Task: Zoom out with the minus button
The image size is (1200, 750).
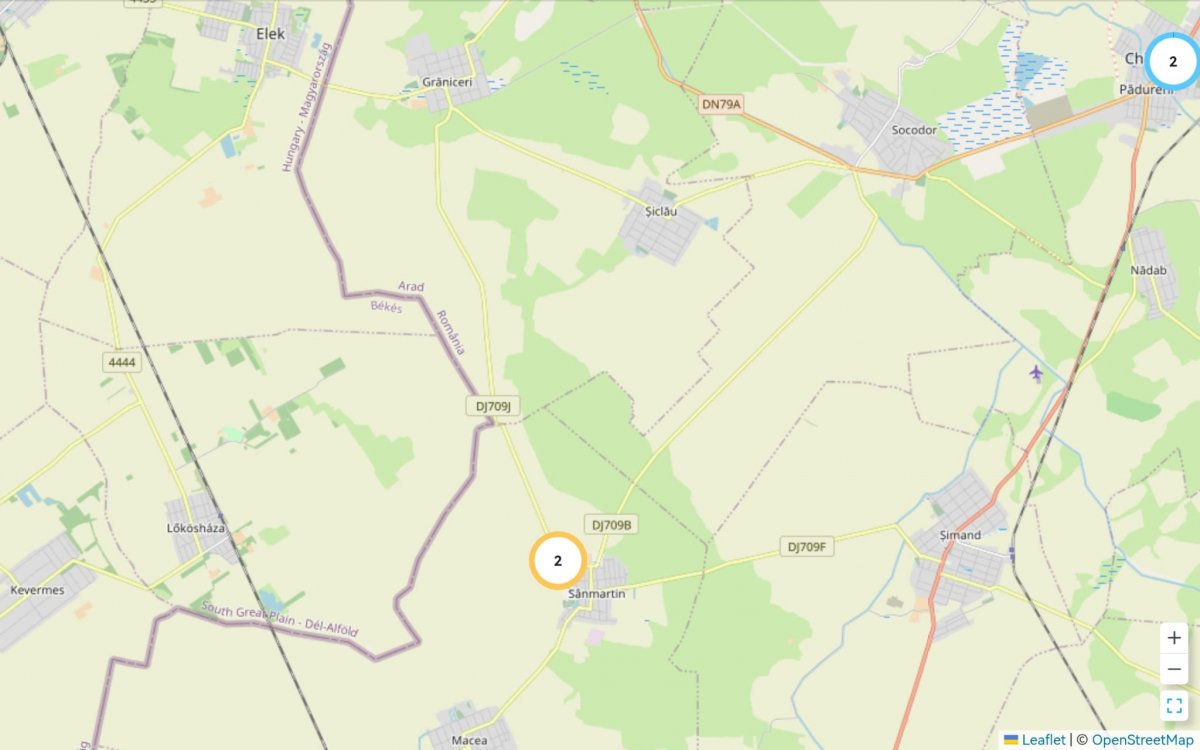Action: (x=1174, y=669)
